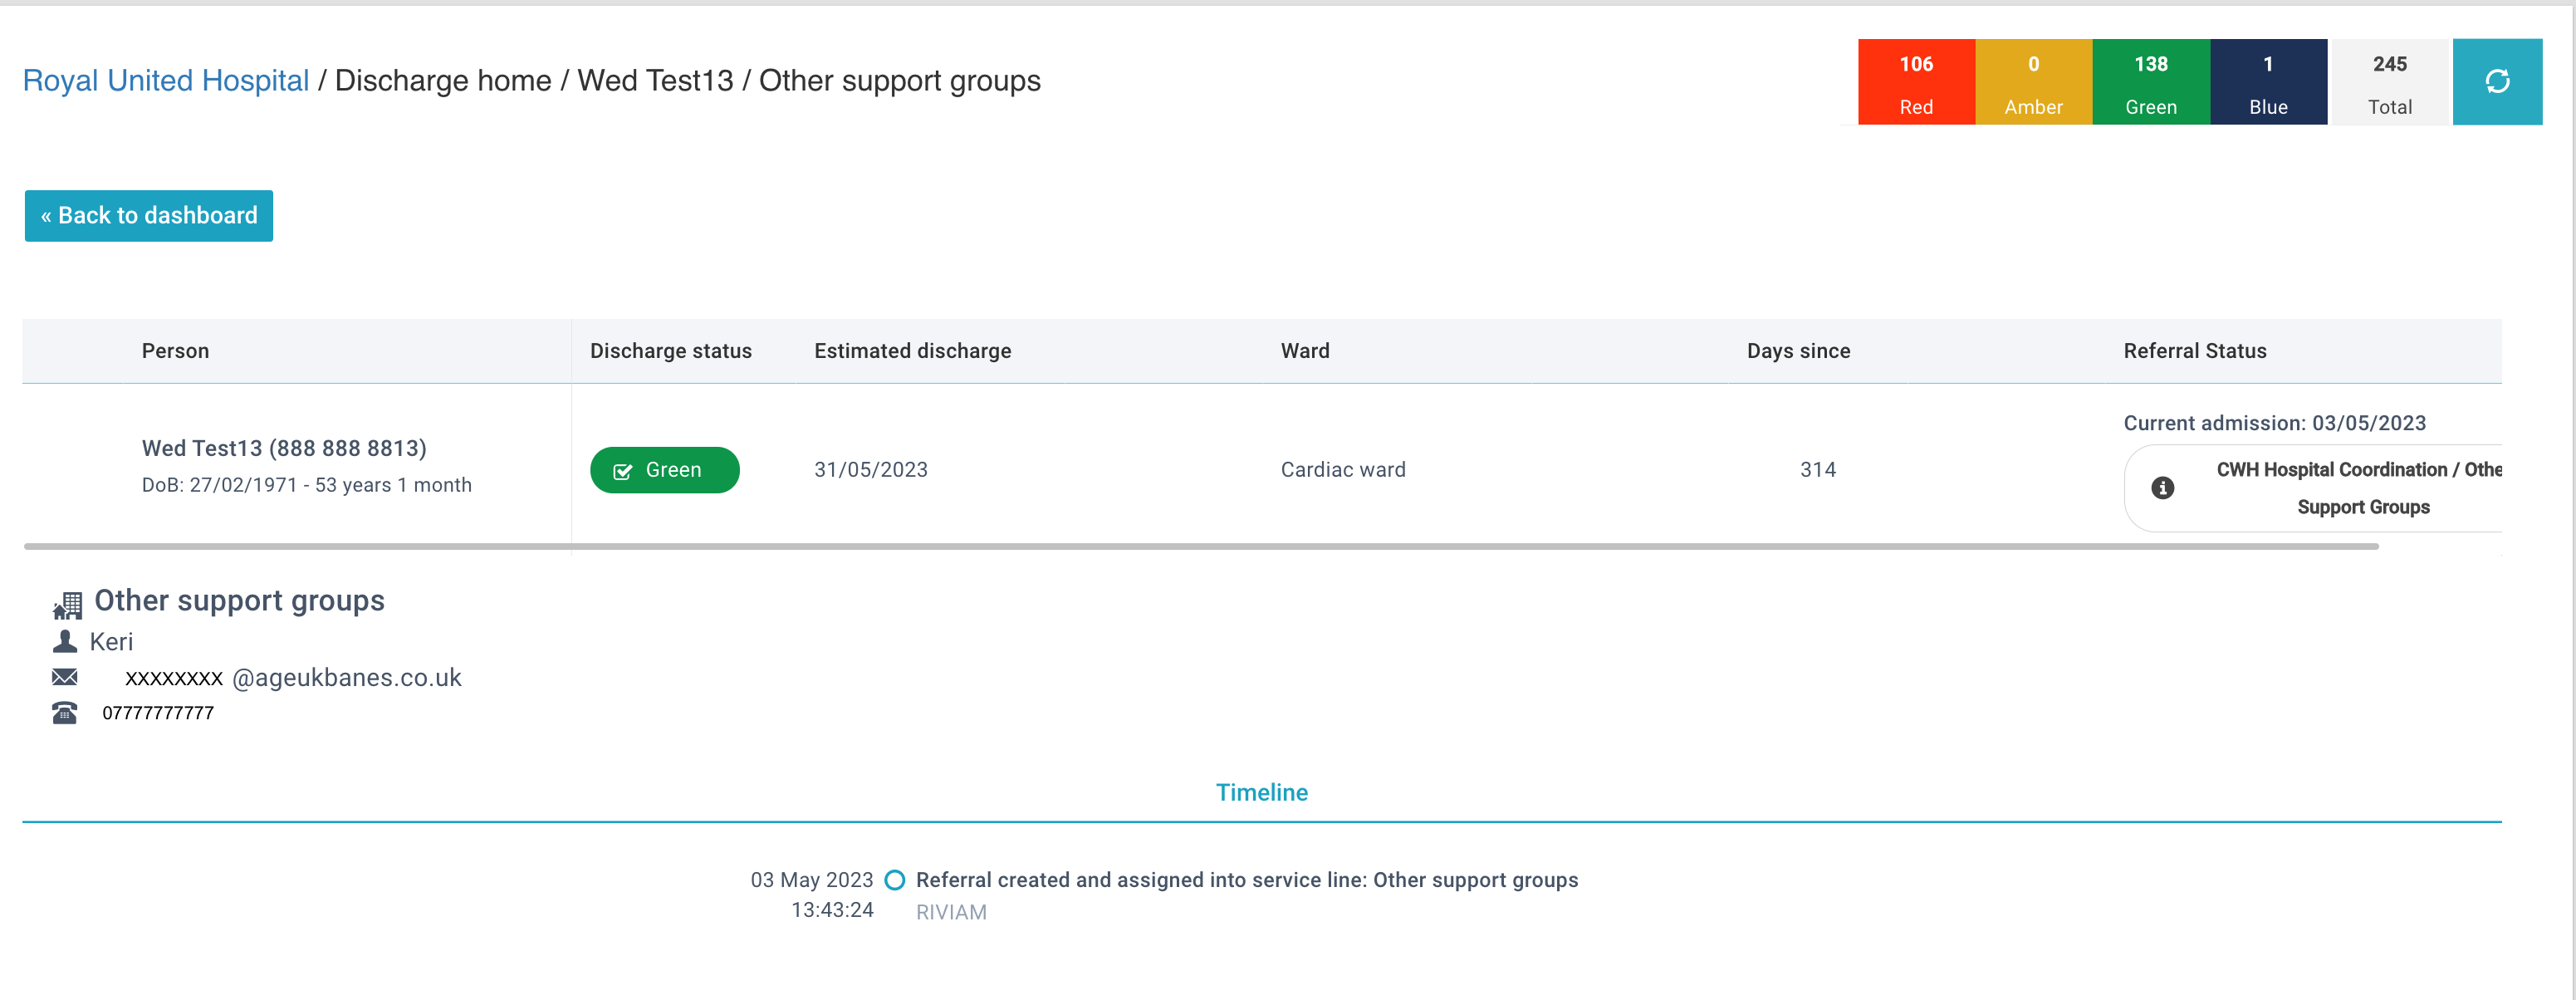This screenshot has width=2576, height=1000.
Task: Switch to the Timeline tab
Action: coord(1261,792)
